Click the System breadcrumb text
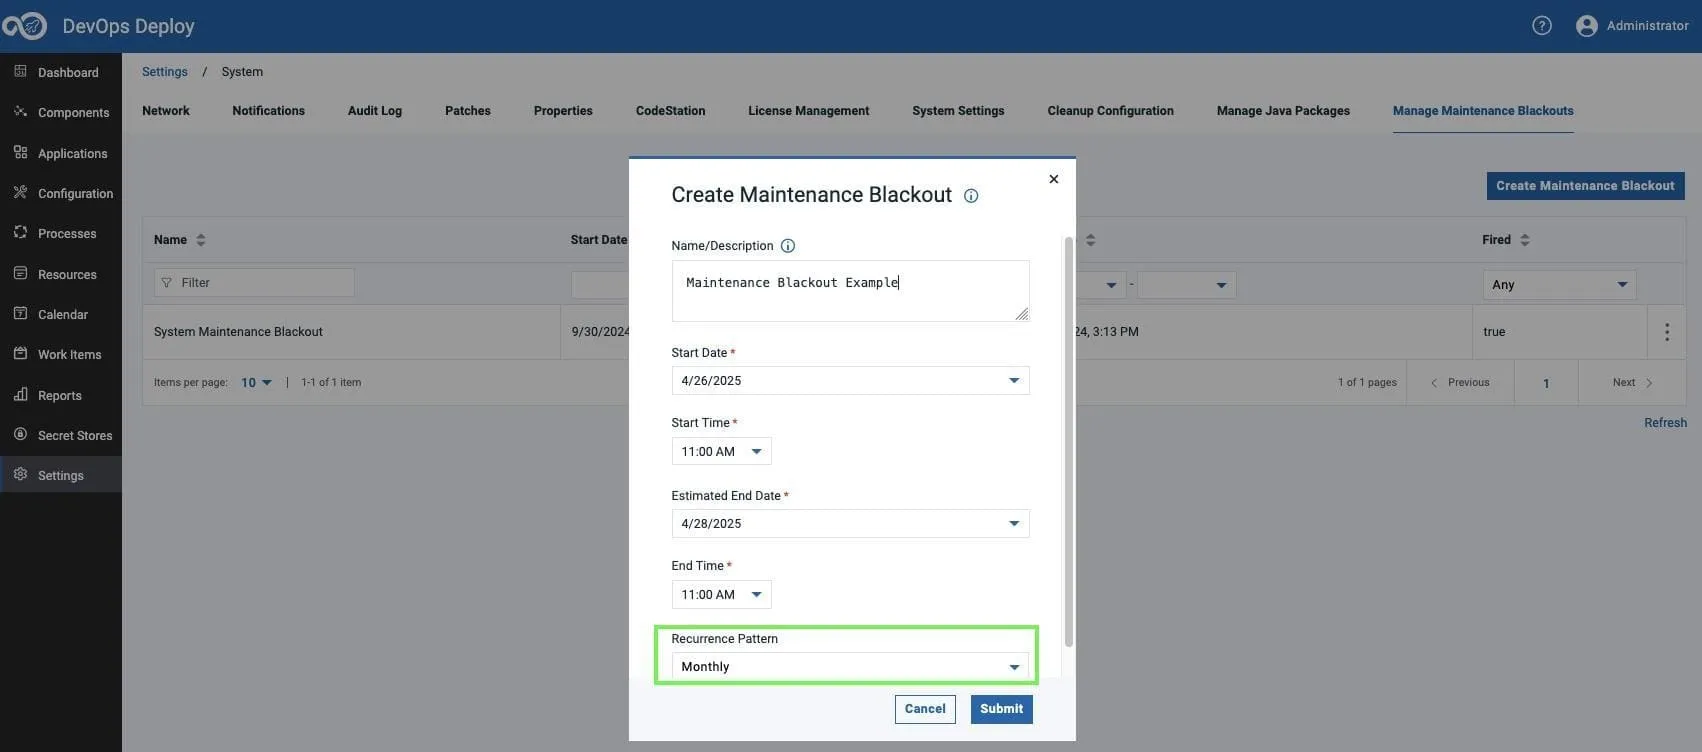Screen dimensions: 1702x752 pos(242,72)
